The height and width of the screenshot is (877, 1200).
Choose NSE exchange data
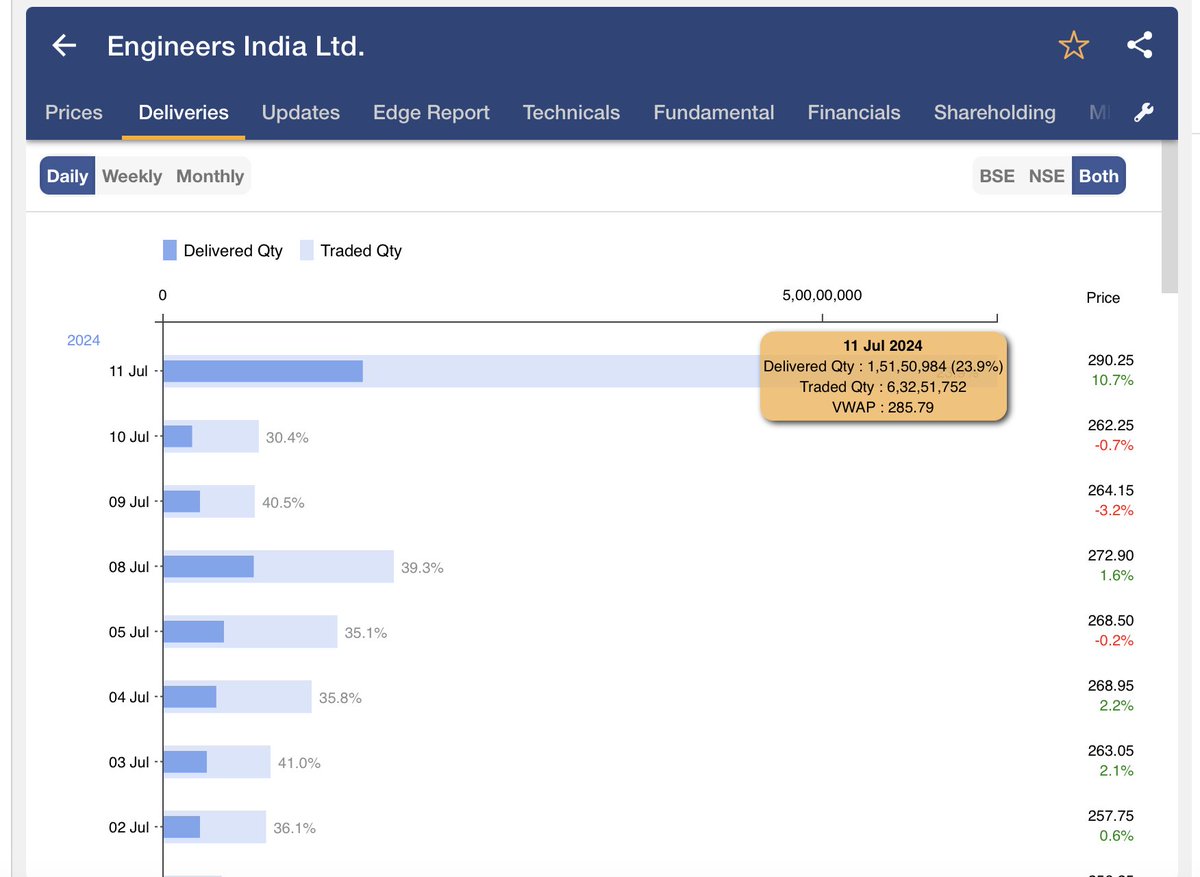point(1047,176)
